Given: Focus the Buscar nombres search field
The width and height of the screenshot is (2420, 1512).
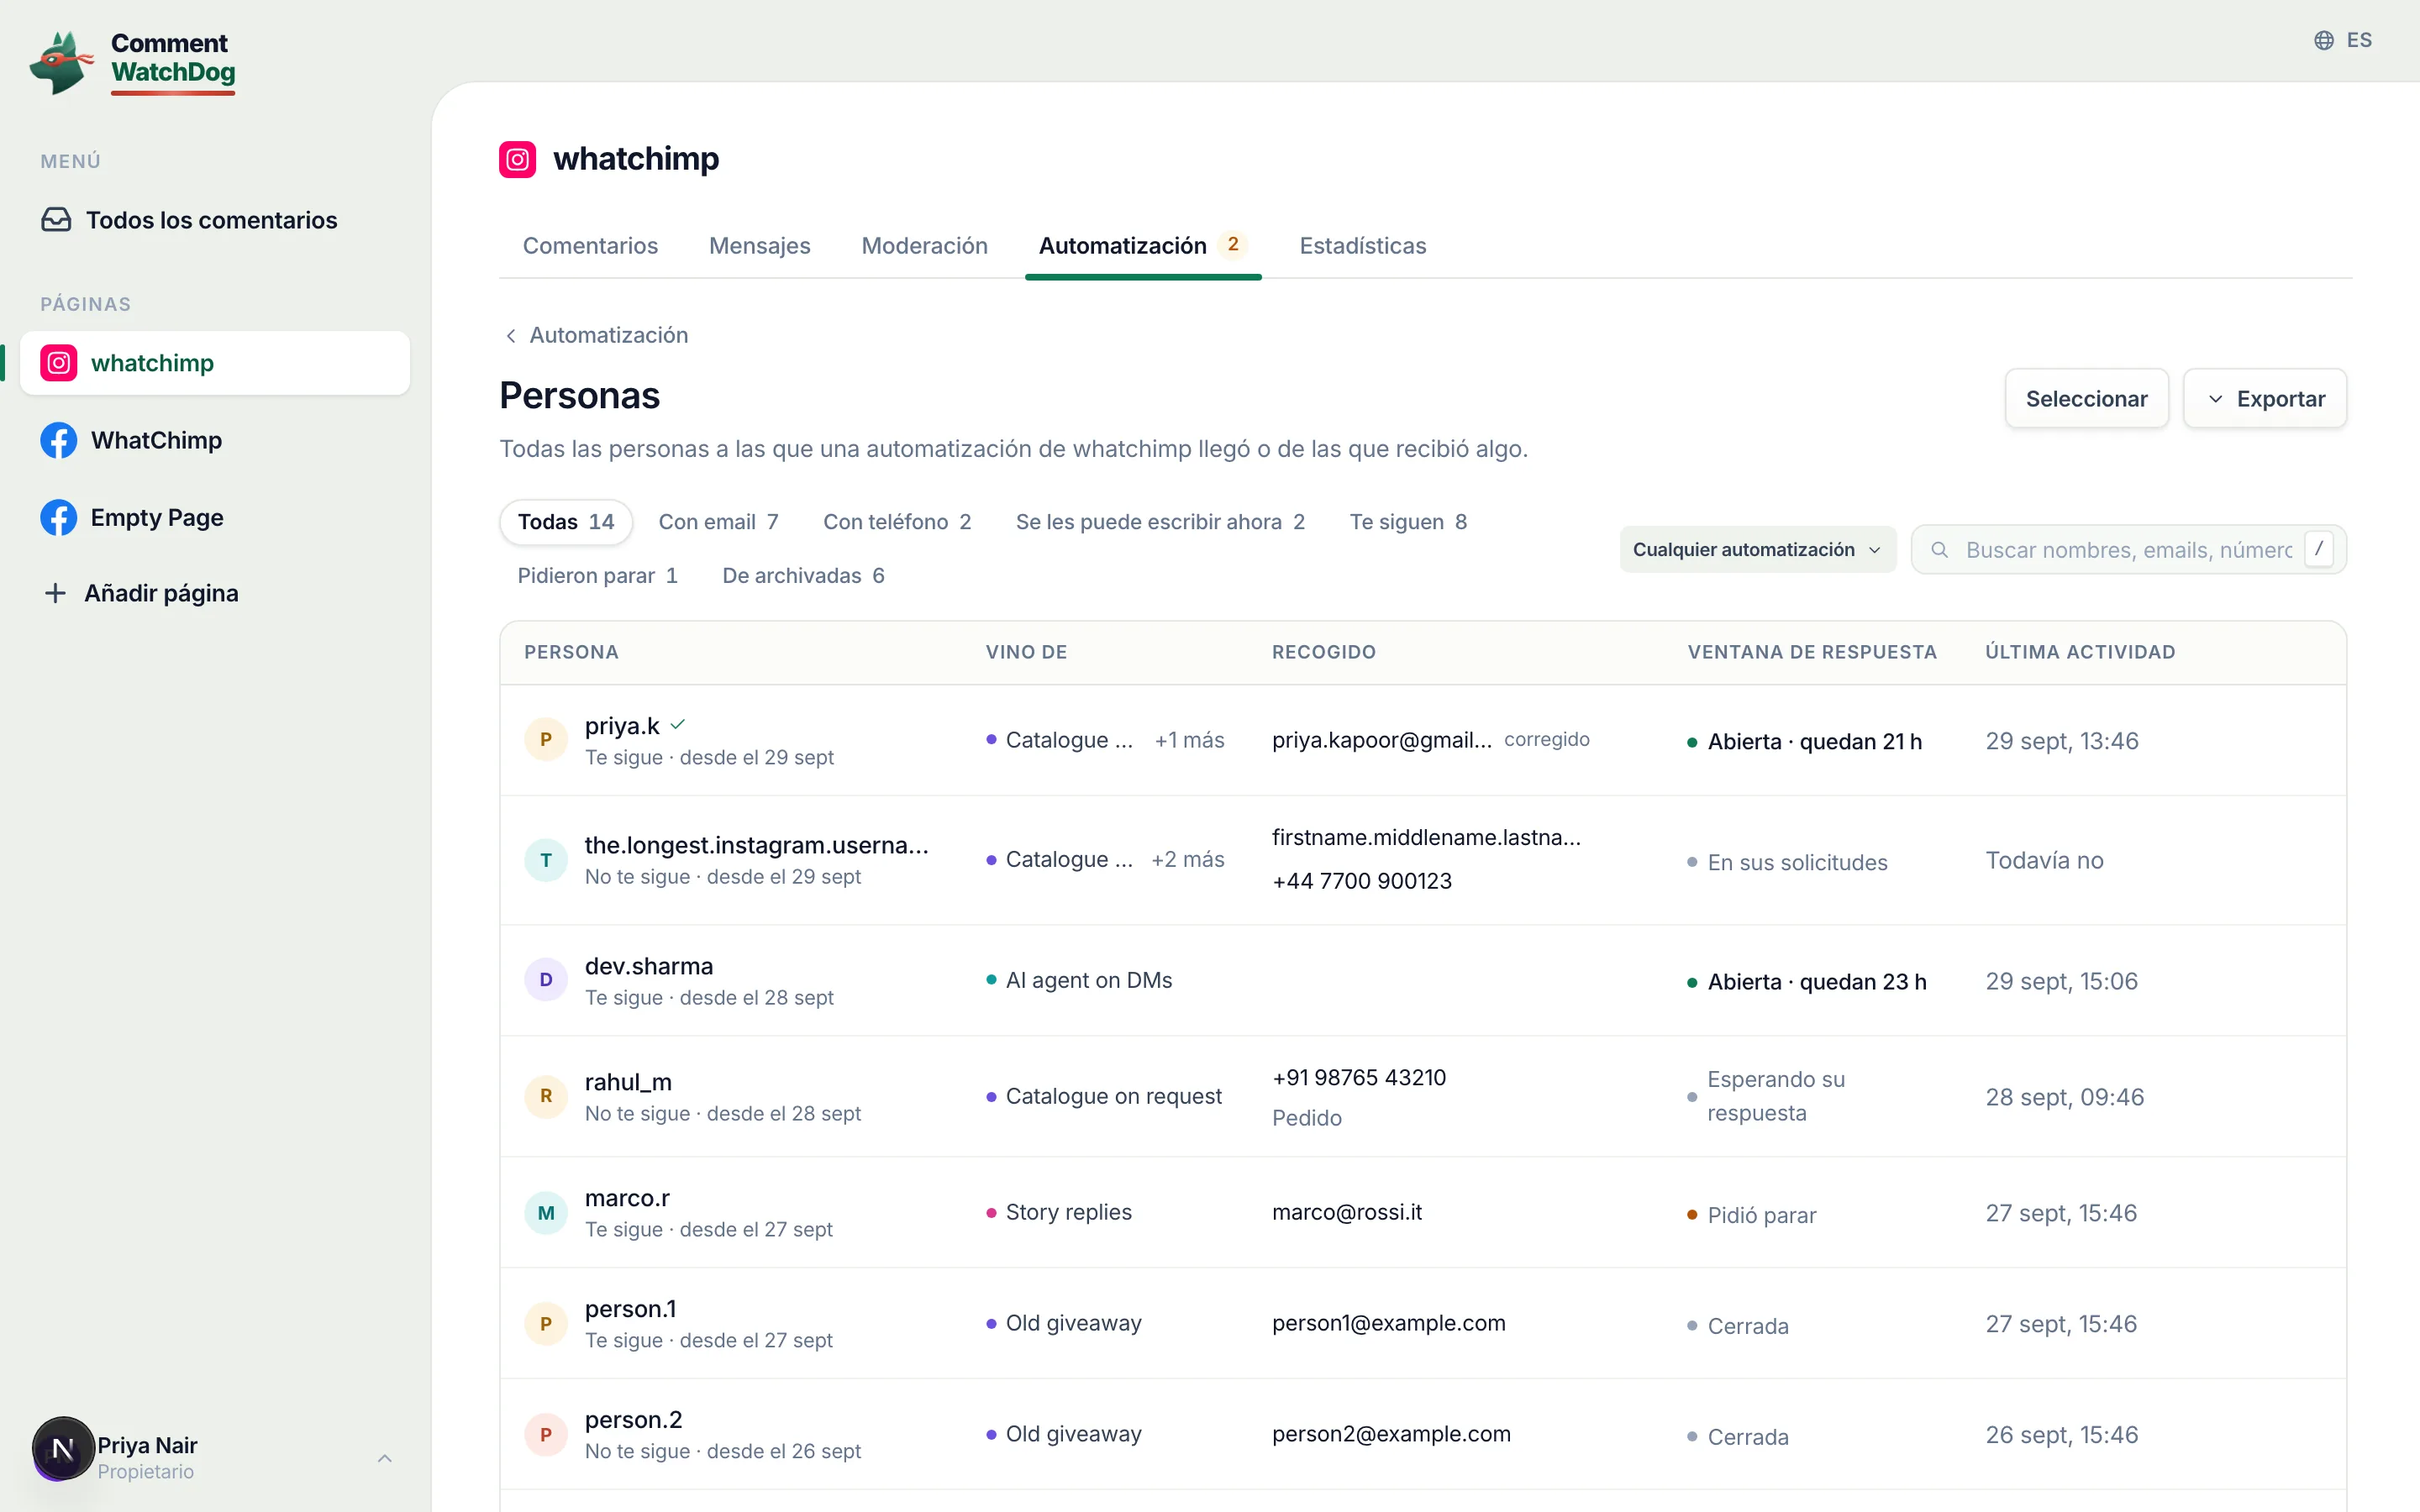Looking at the screenshot, I should (x=2128, y=550).
